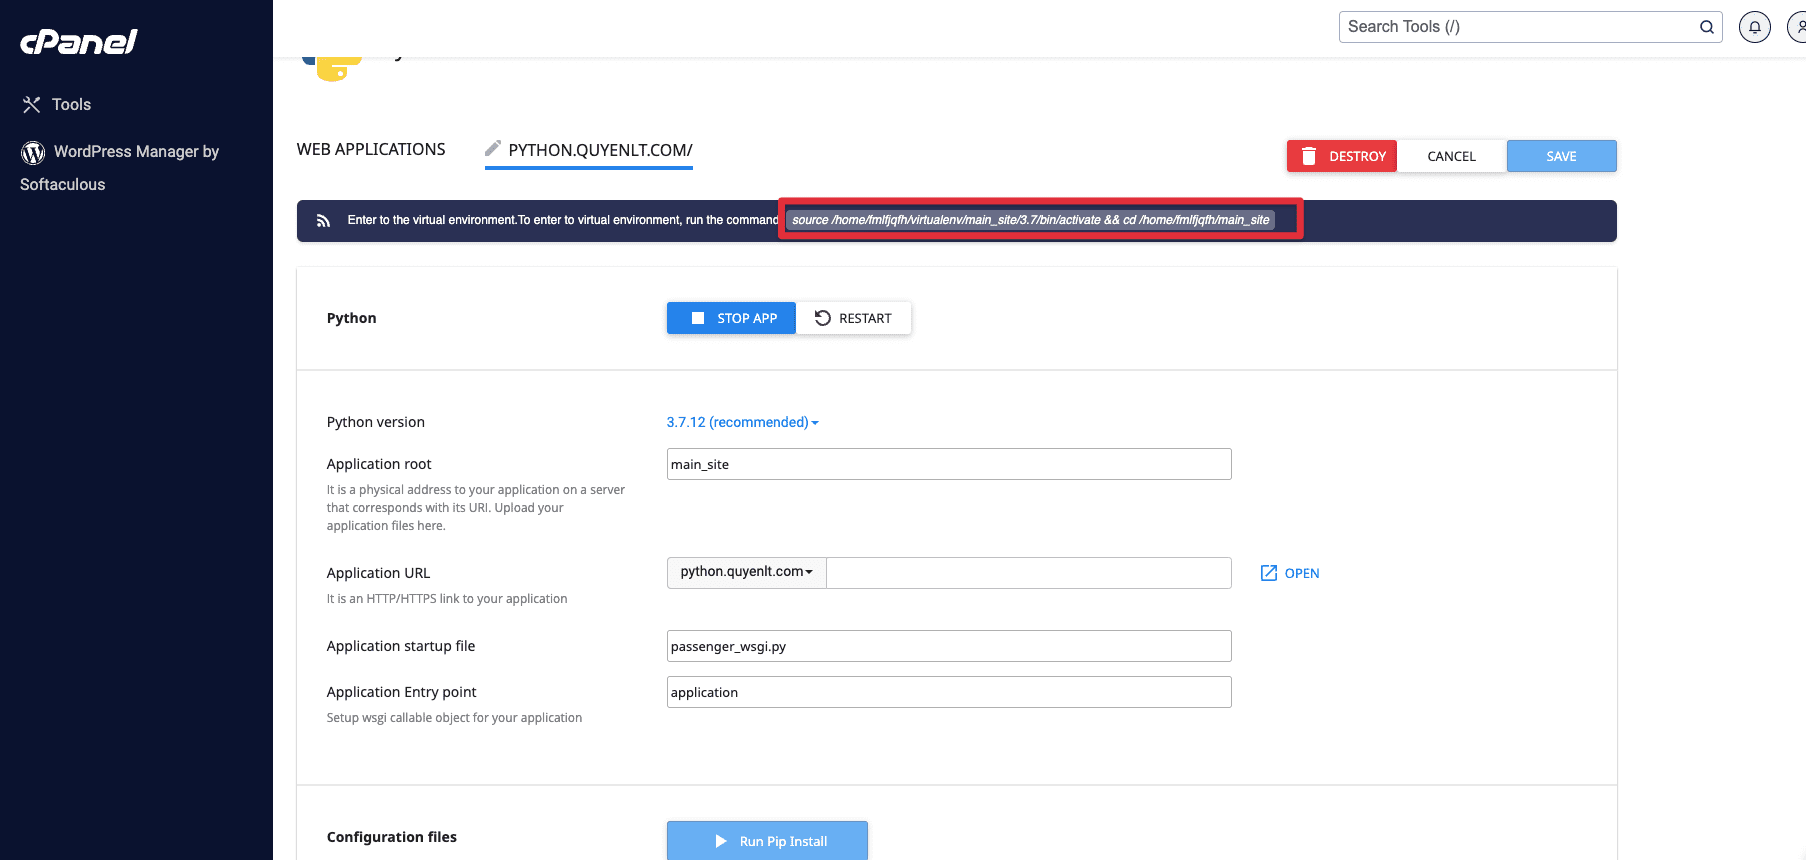The height and width of the screenshot is (860, 1806).
Task: Restart the Python application
Action: pyautogui.click(x=853, y=318)
